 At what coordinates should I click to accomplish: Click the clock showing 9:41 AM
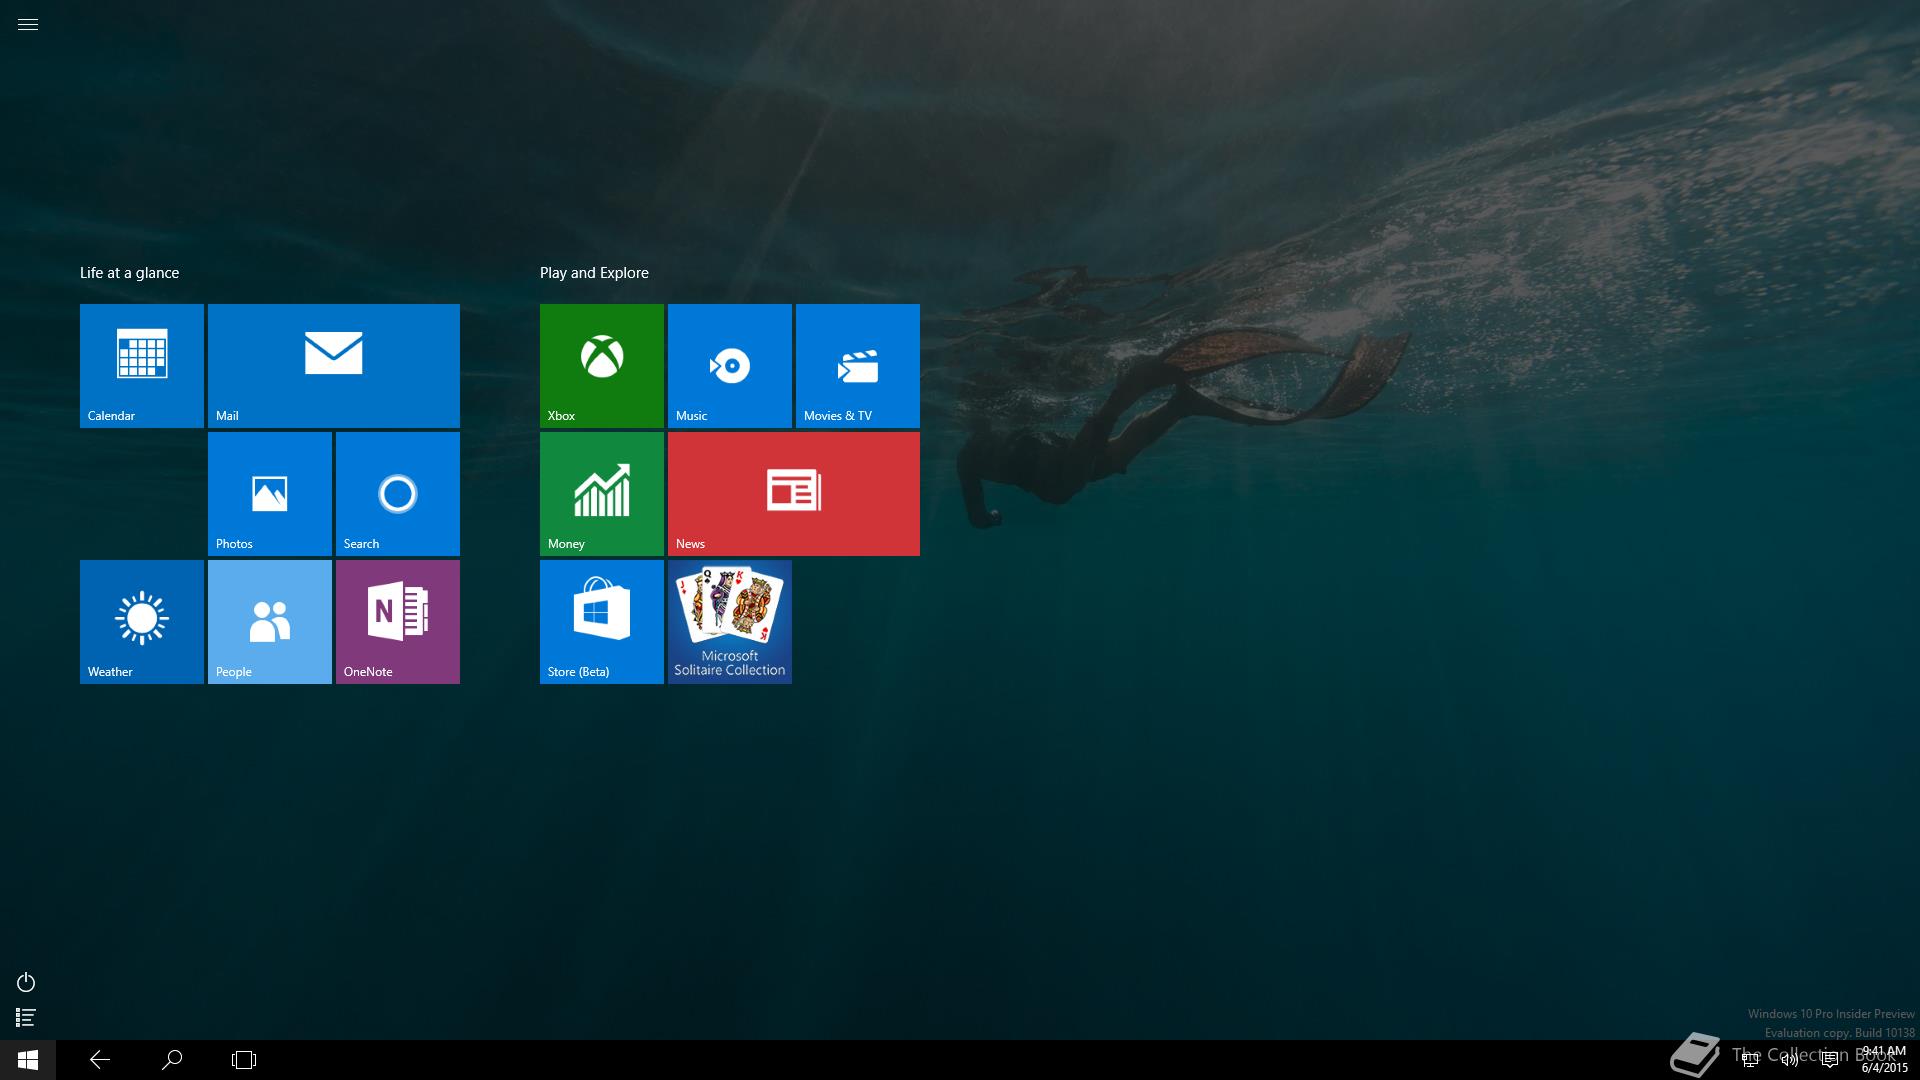pyautogui.click(x=1884, y=1060)
